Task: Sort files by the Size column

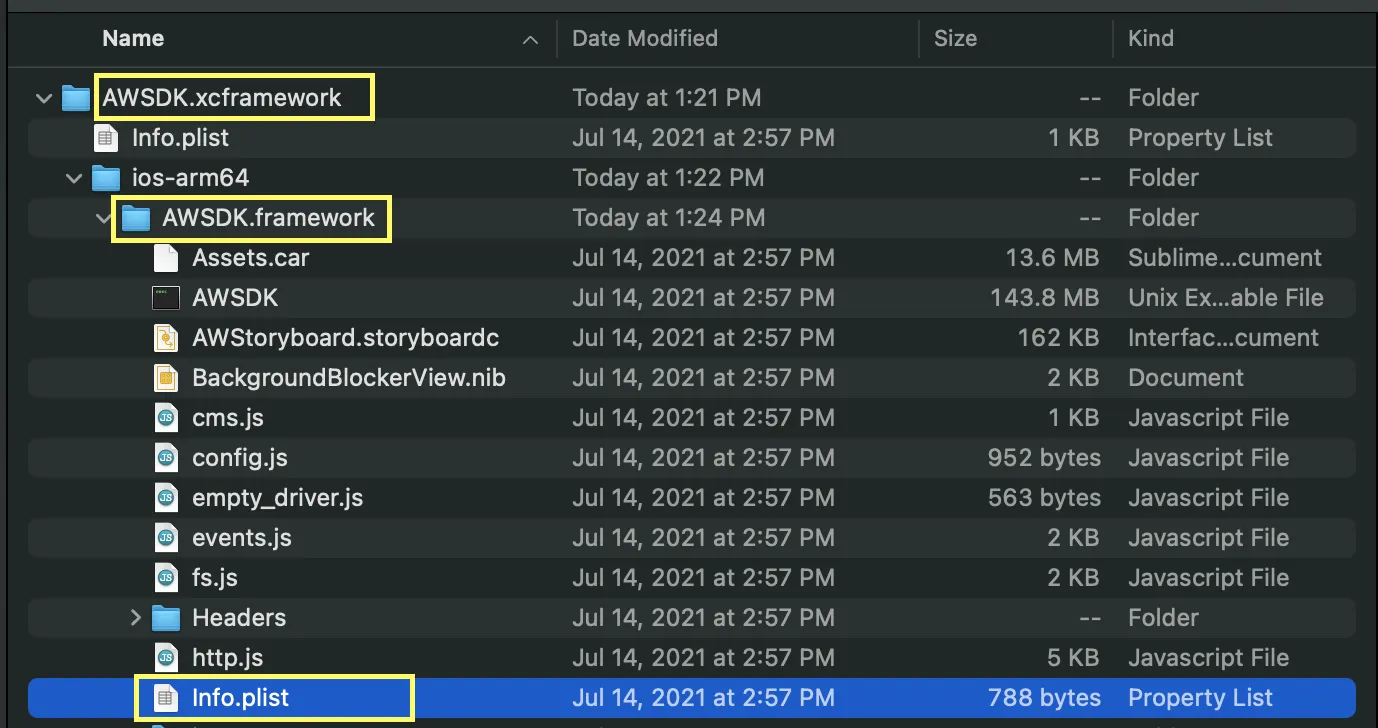Action: click(x=955, y=39)
